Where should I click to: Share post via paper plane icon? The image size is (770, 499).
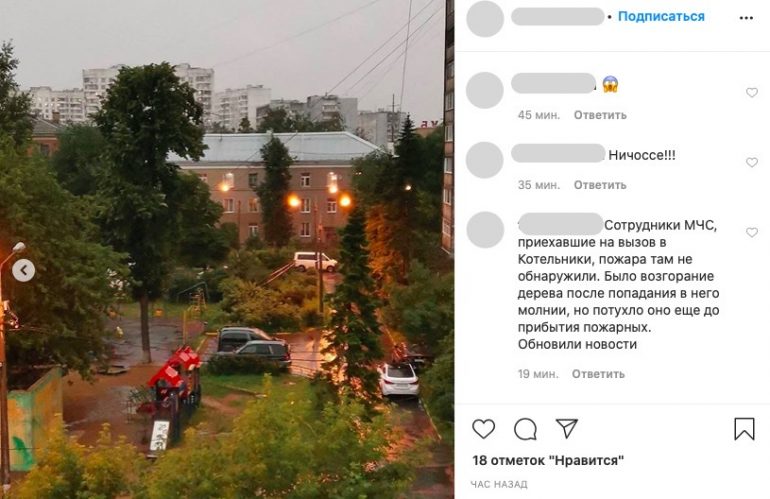click(x=566, y=428)
